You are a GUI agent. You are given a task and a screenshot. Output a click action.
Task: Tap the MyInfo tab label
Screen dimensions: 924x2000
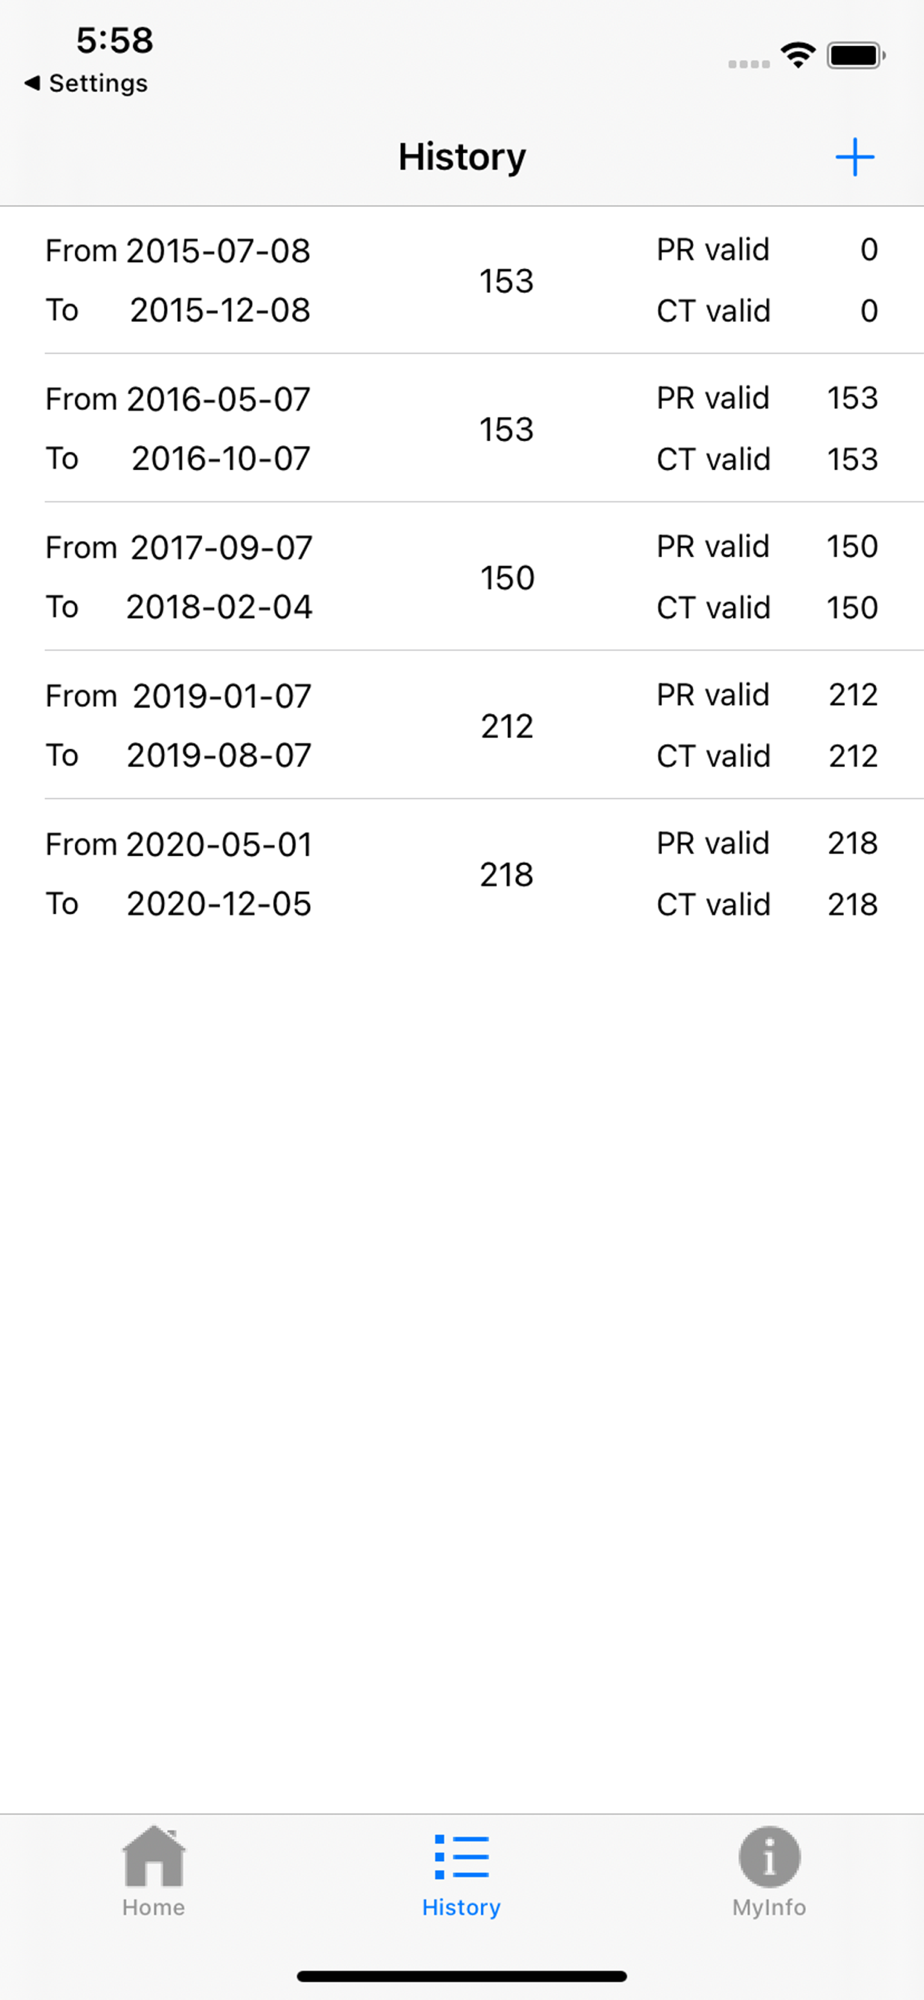coord(768,1907)
